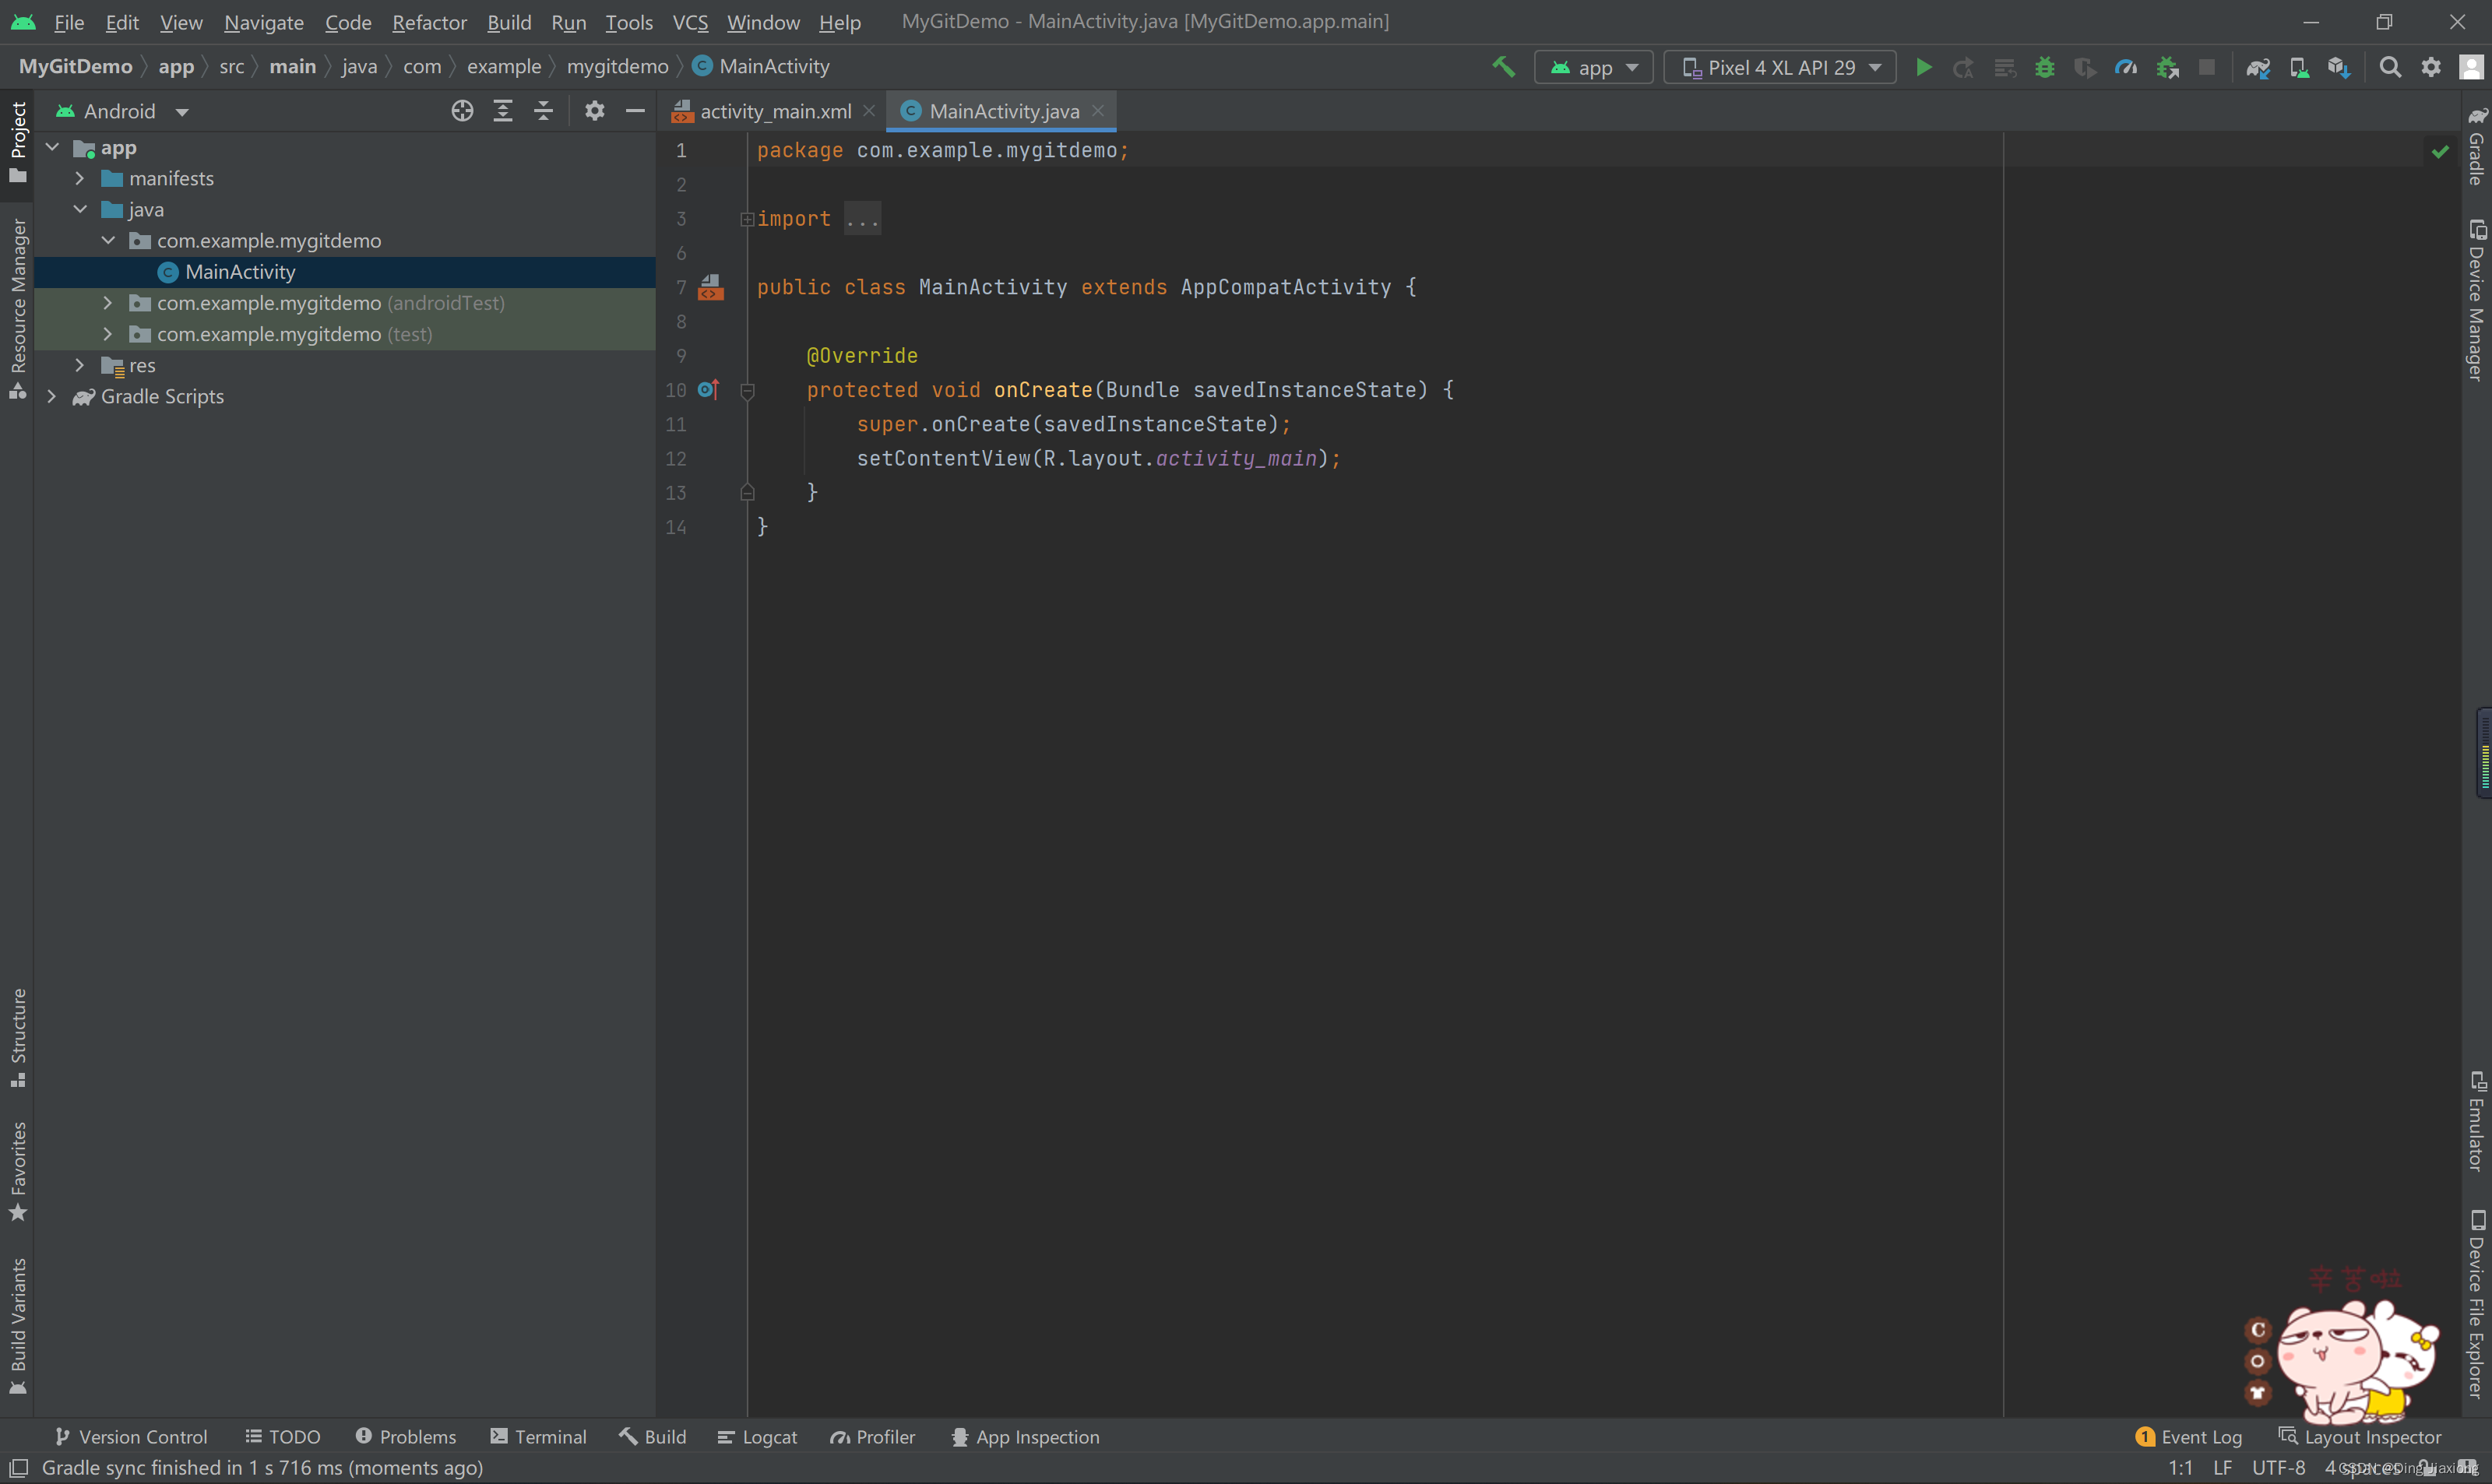
Task: Click the Build project hammer icon
Action: point(1503,65)
